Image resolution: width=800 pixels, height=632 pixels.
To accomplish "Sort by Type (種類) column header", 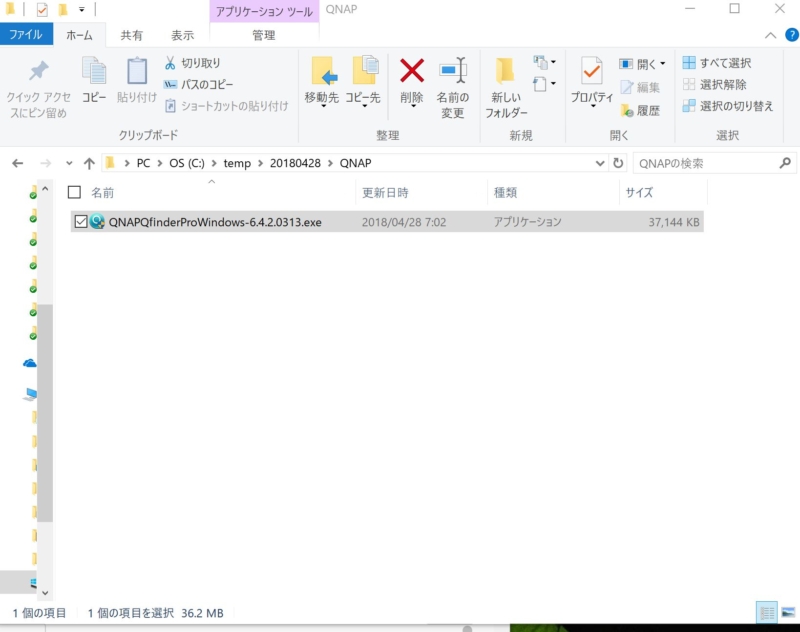I will 505,193.
